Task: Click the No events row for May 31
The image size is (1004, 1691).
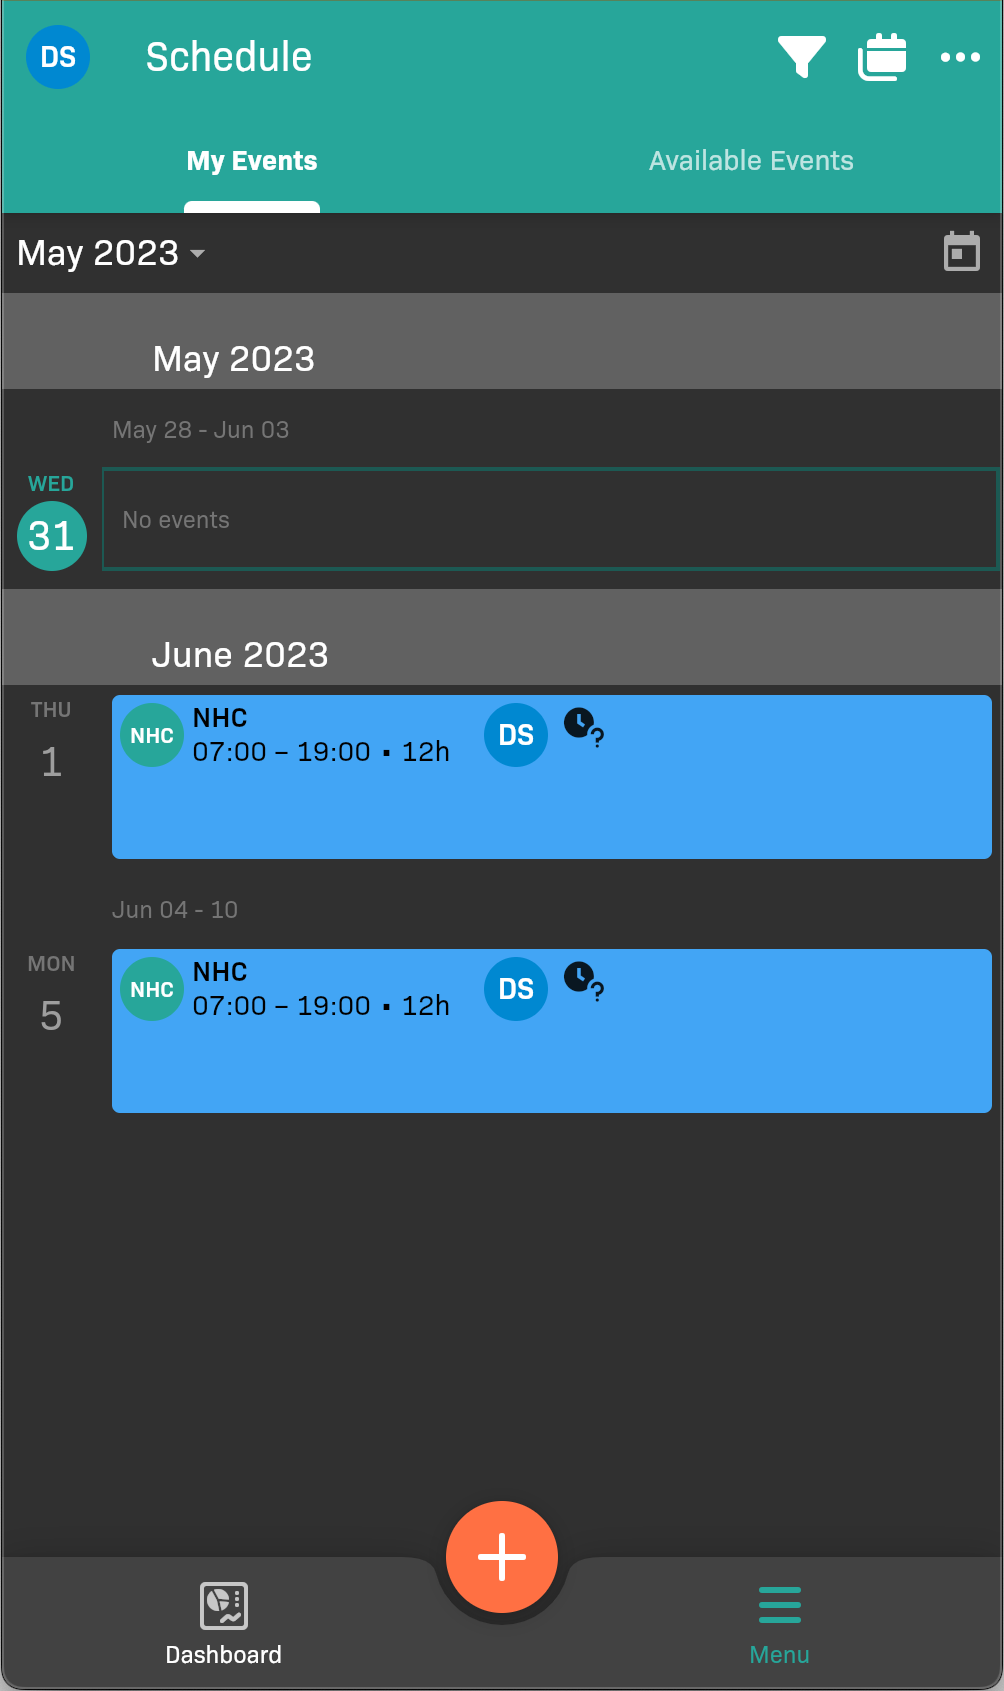Action: click(550, 520)
